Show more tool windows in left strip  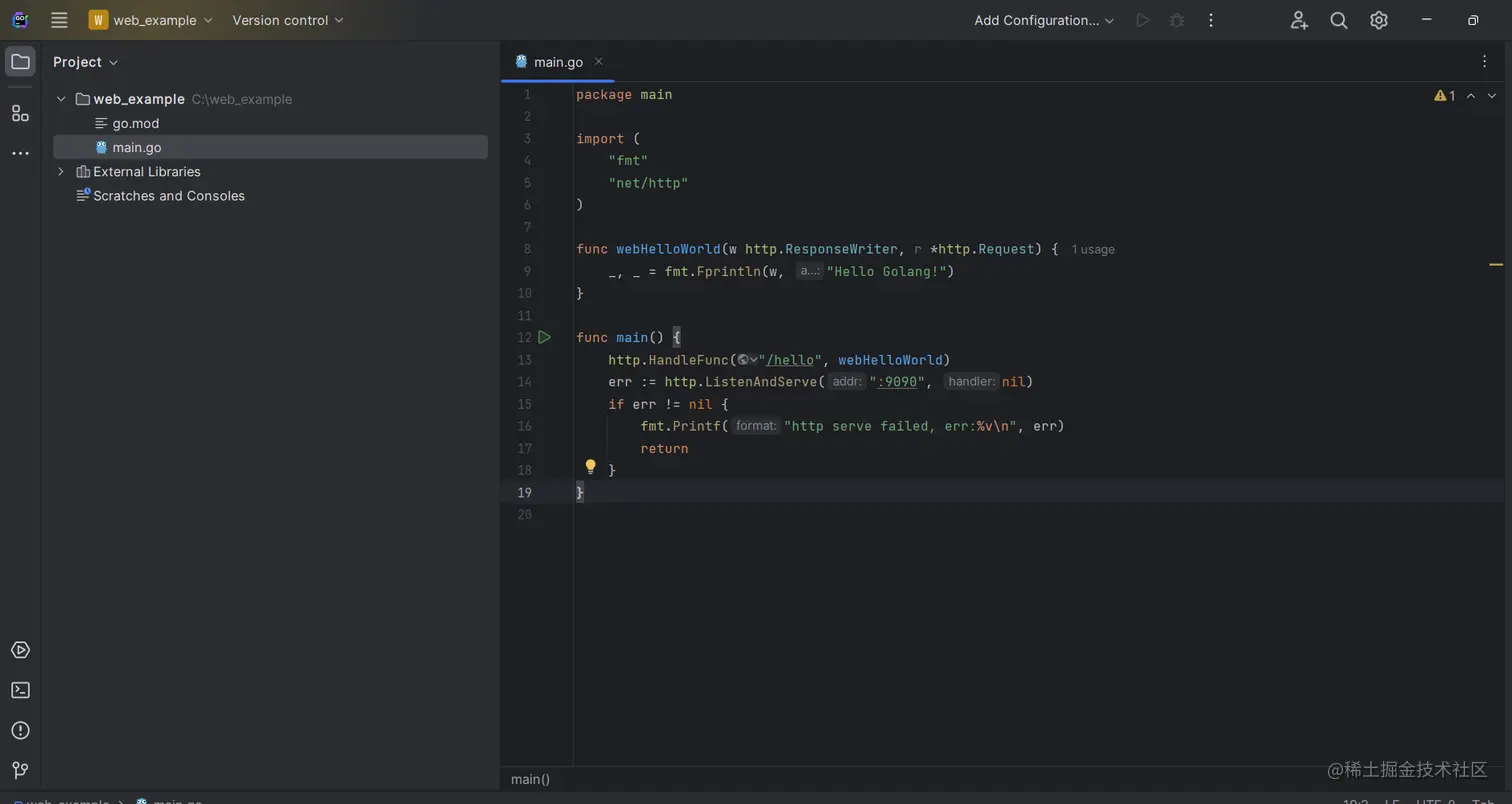pos(20,153)
